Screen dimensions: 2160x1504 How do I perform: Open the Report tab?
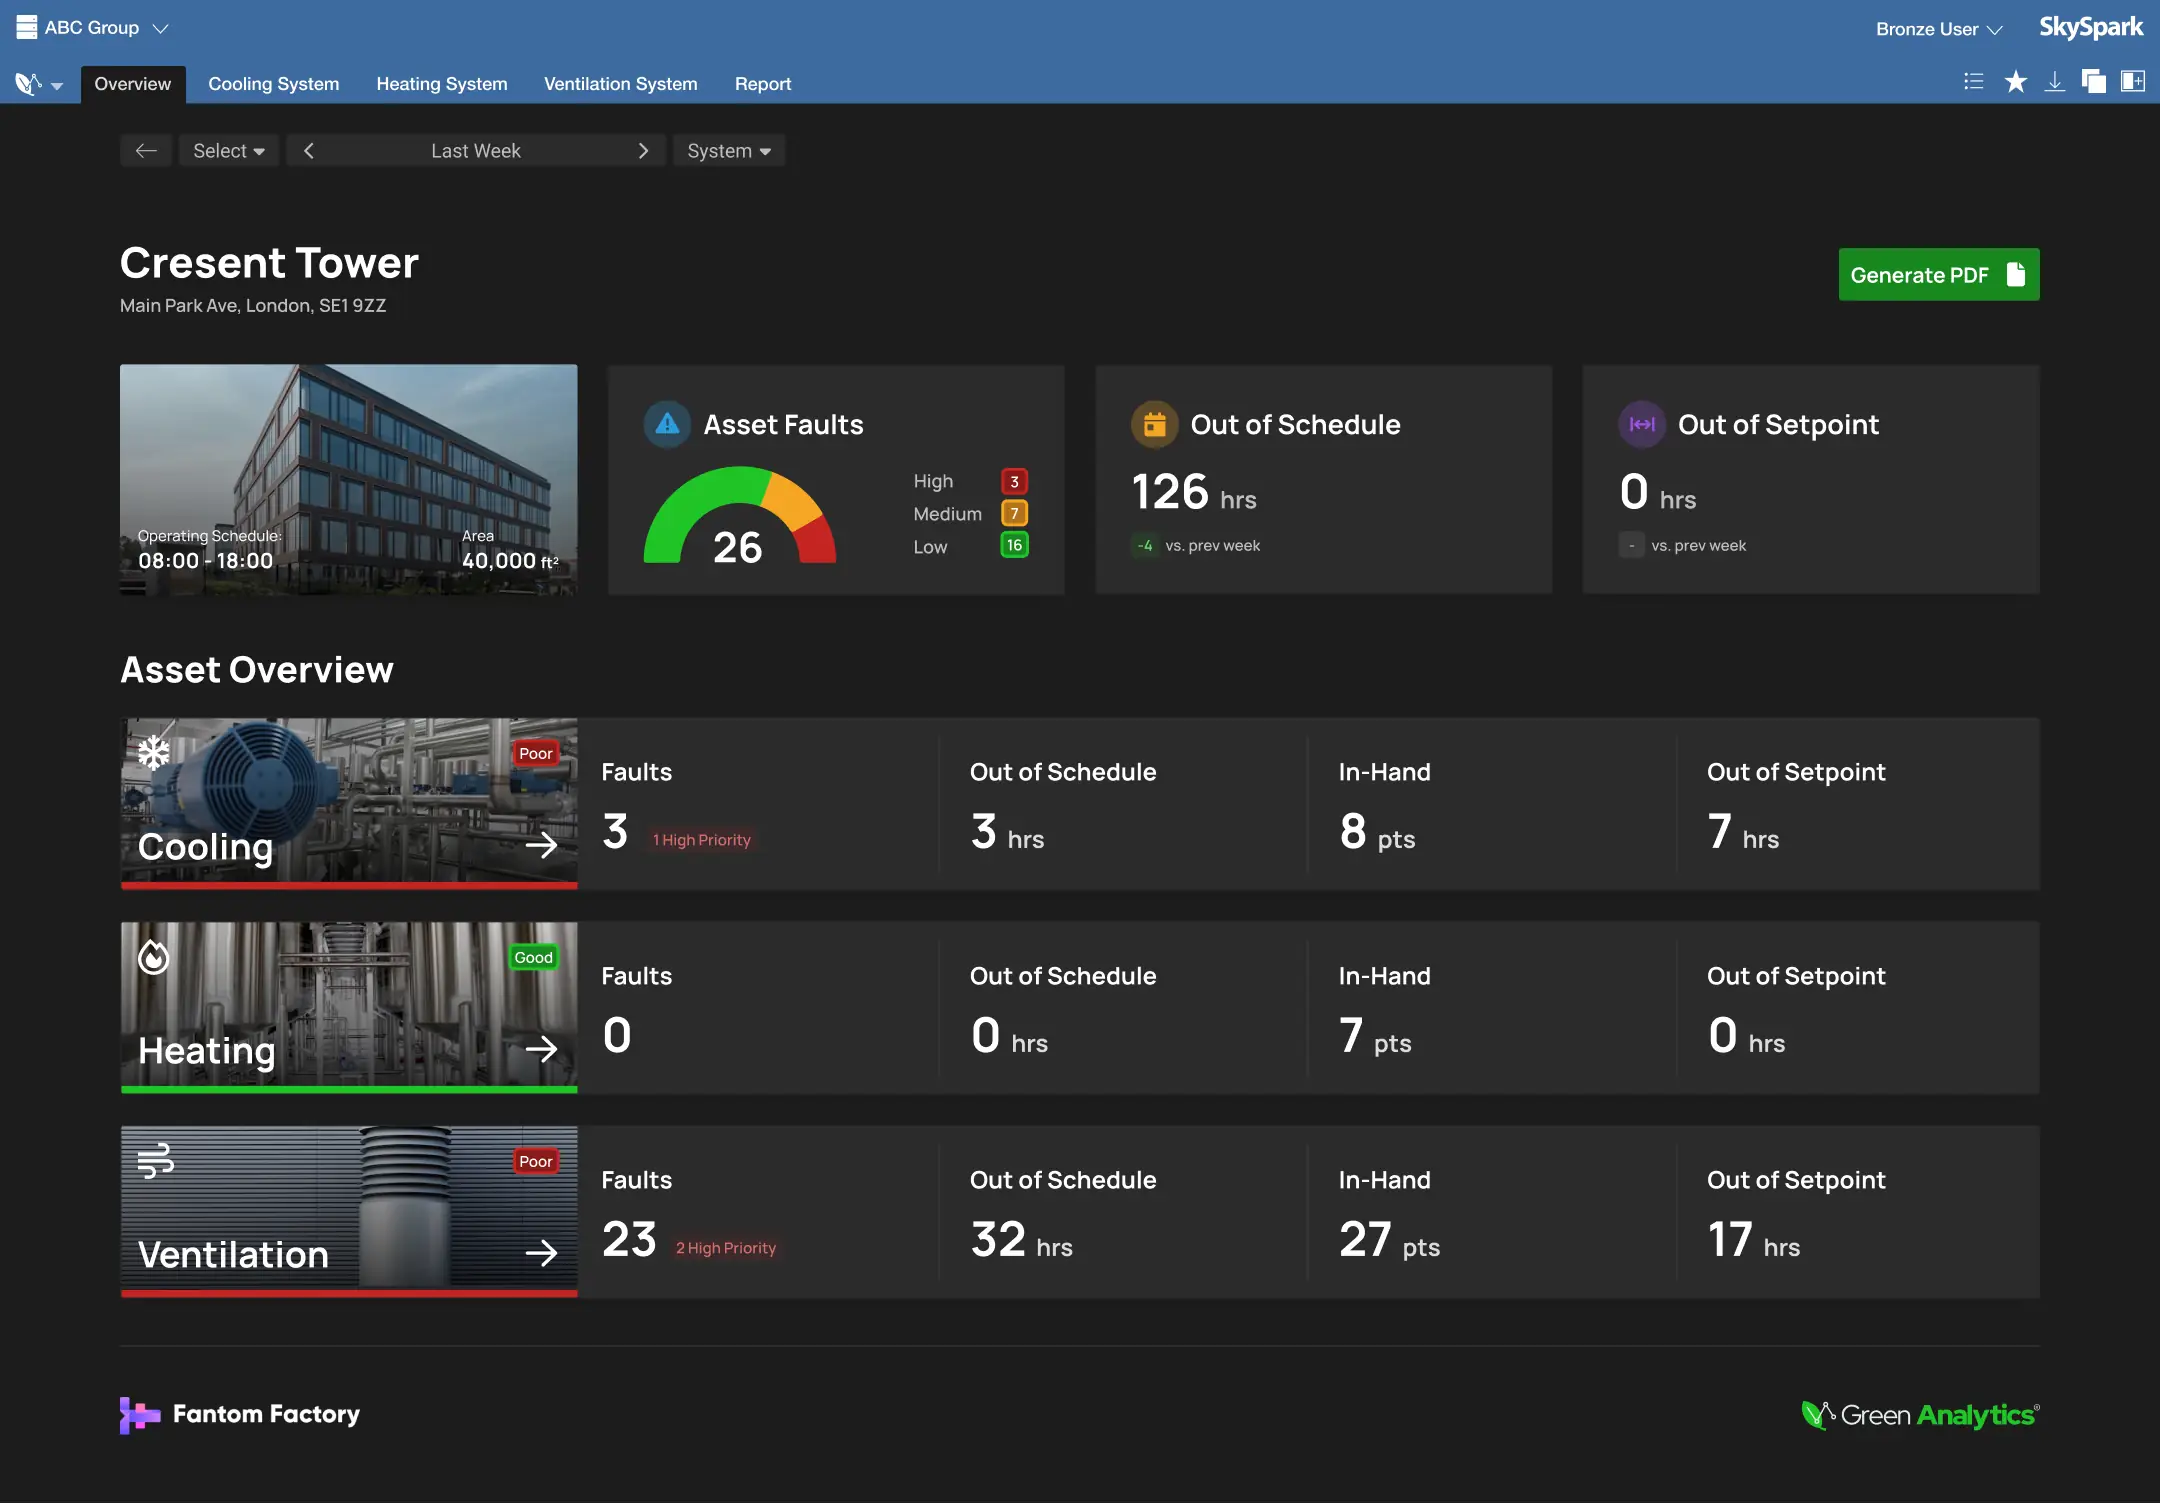[x=762, y=84]
